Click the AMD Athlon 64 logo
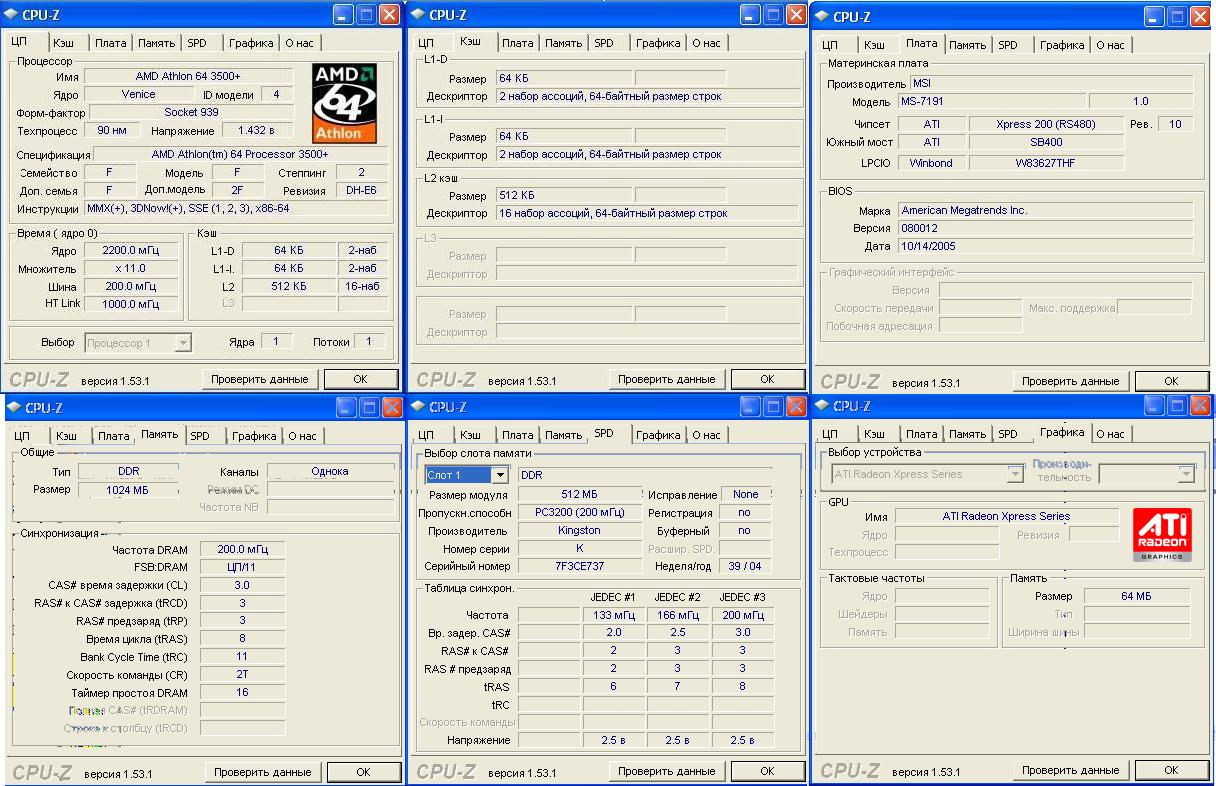1216x786 pixels. coord(344,104)
